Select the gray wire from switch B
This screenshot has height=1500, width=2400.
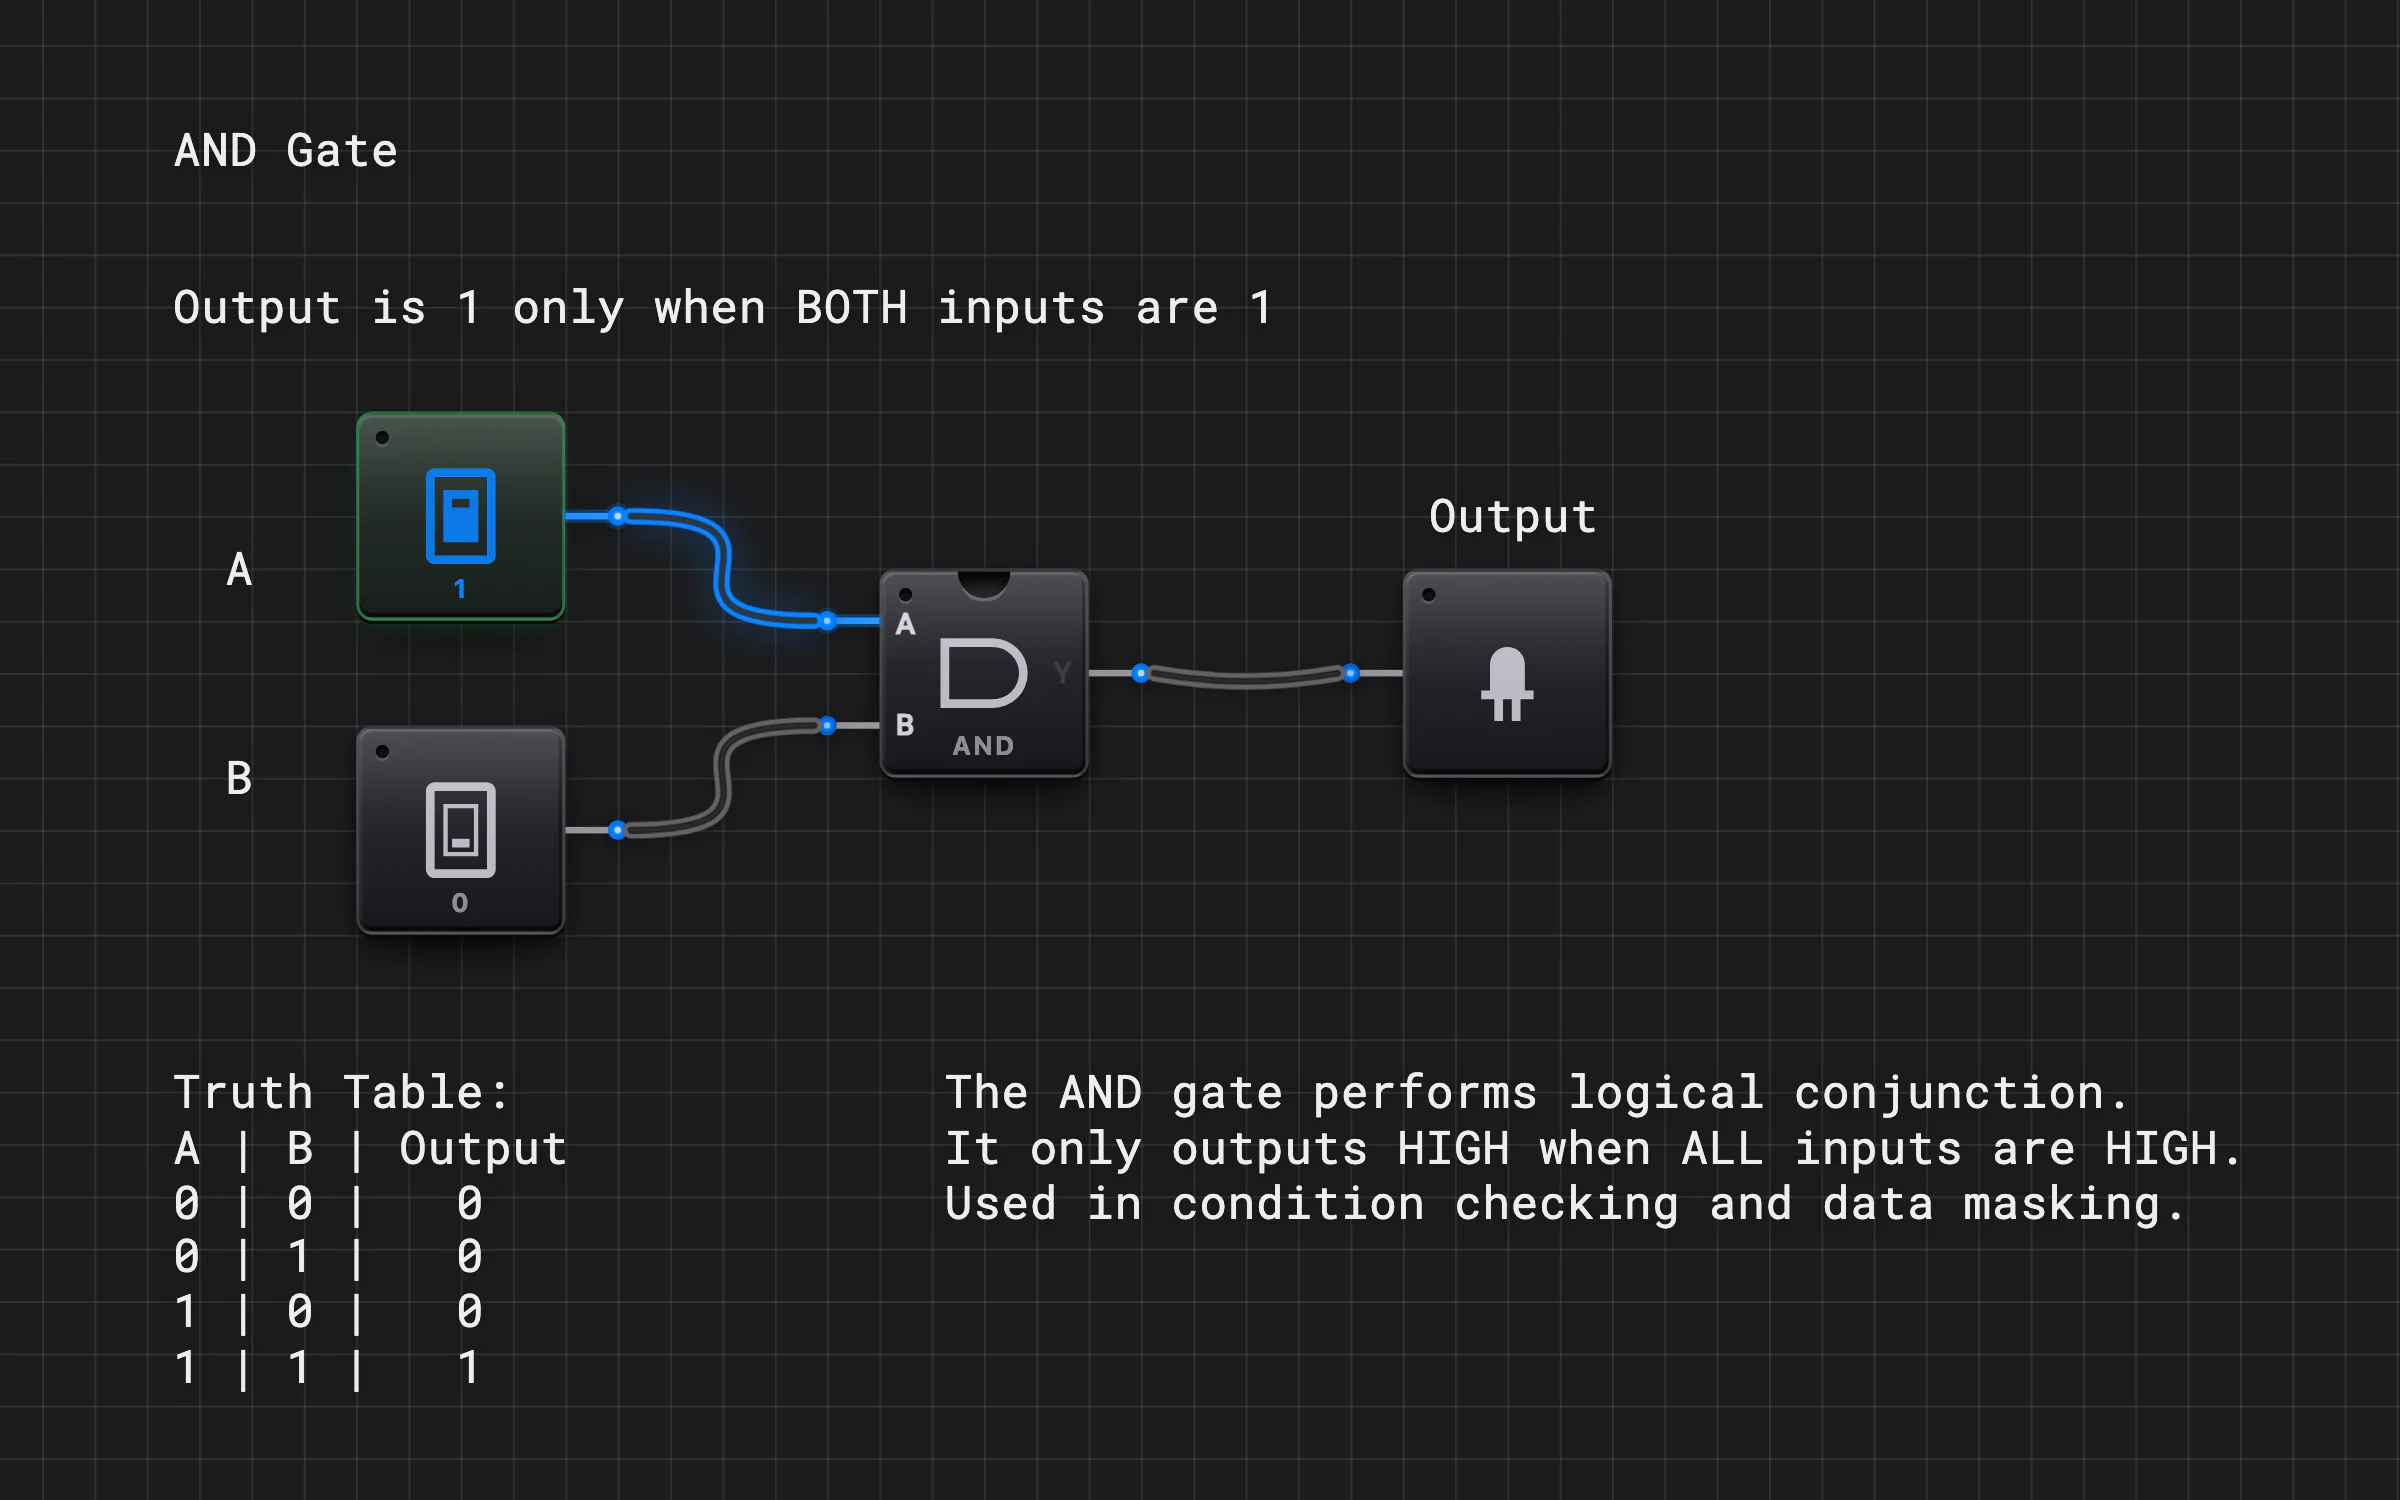click(x=722, y=778)
